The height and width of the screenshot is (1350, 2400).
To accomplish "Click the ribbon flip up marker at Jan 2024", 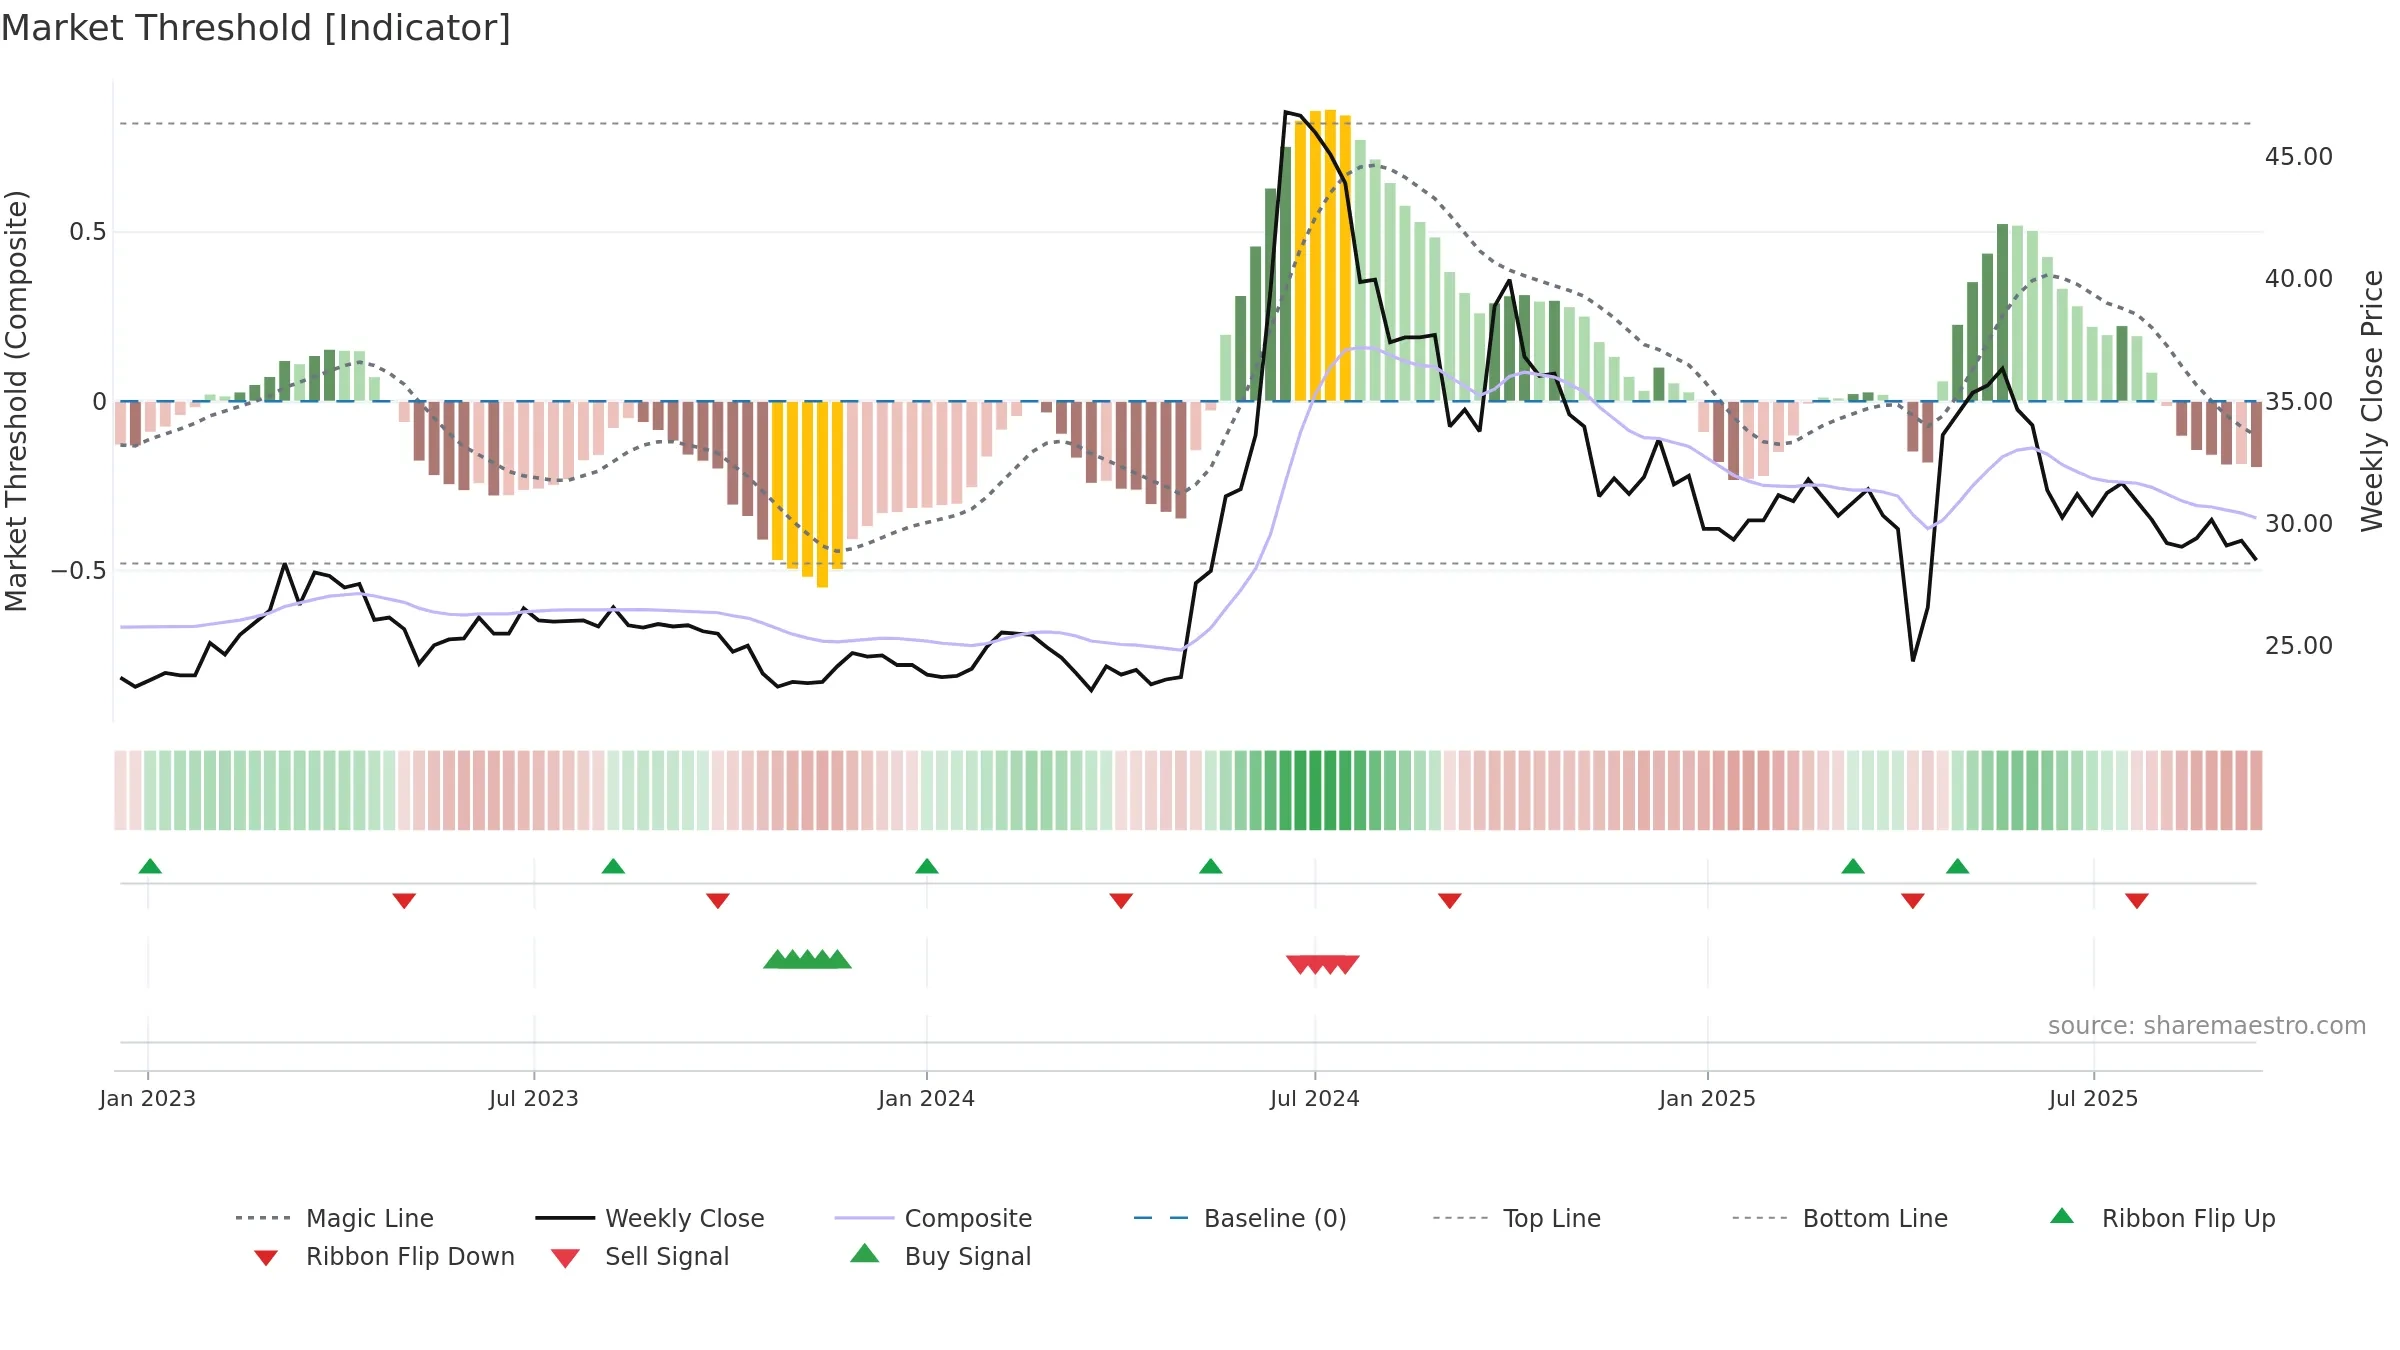I will pyautogui.click(x=927, y=866).
